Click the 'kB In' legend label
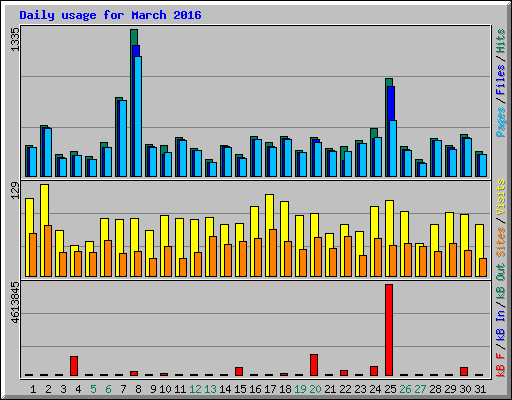The height and width of the screenshot is (400, 512). tap(501, 325)
